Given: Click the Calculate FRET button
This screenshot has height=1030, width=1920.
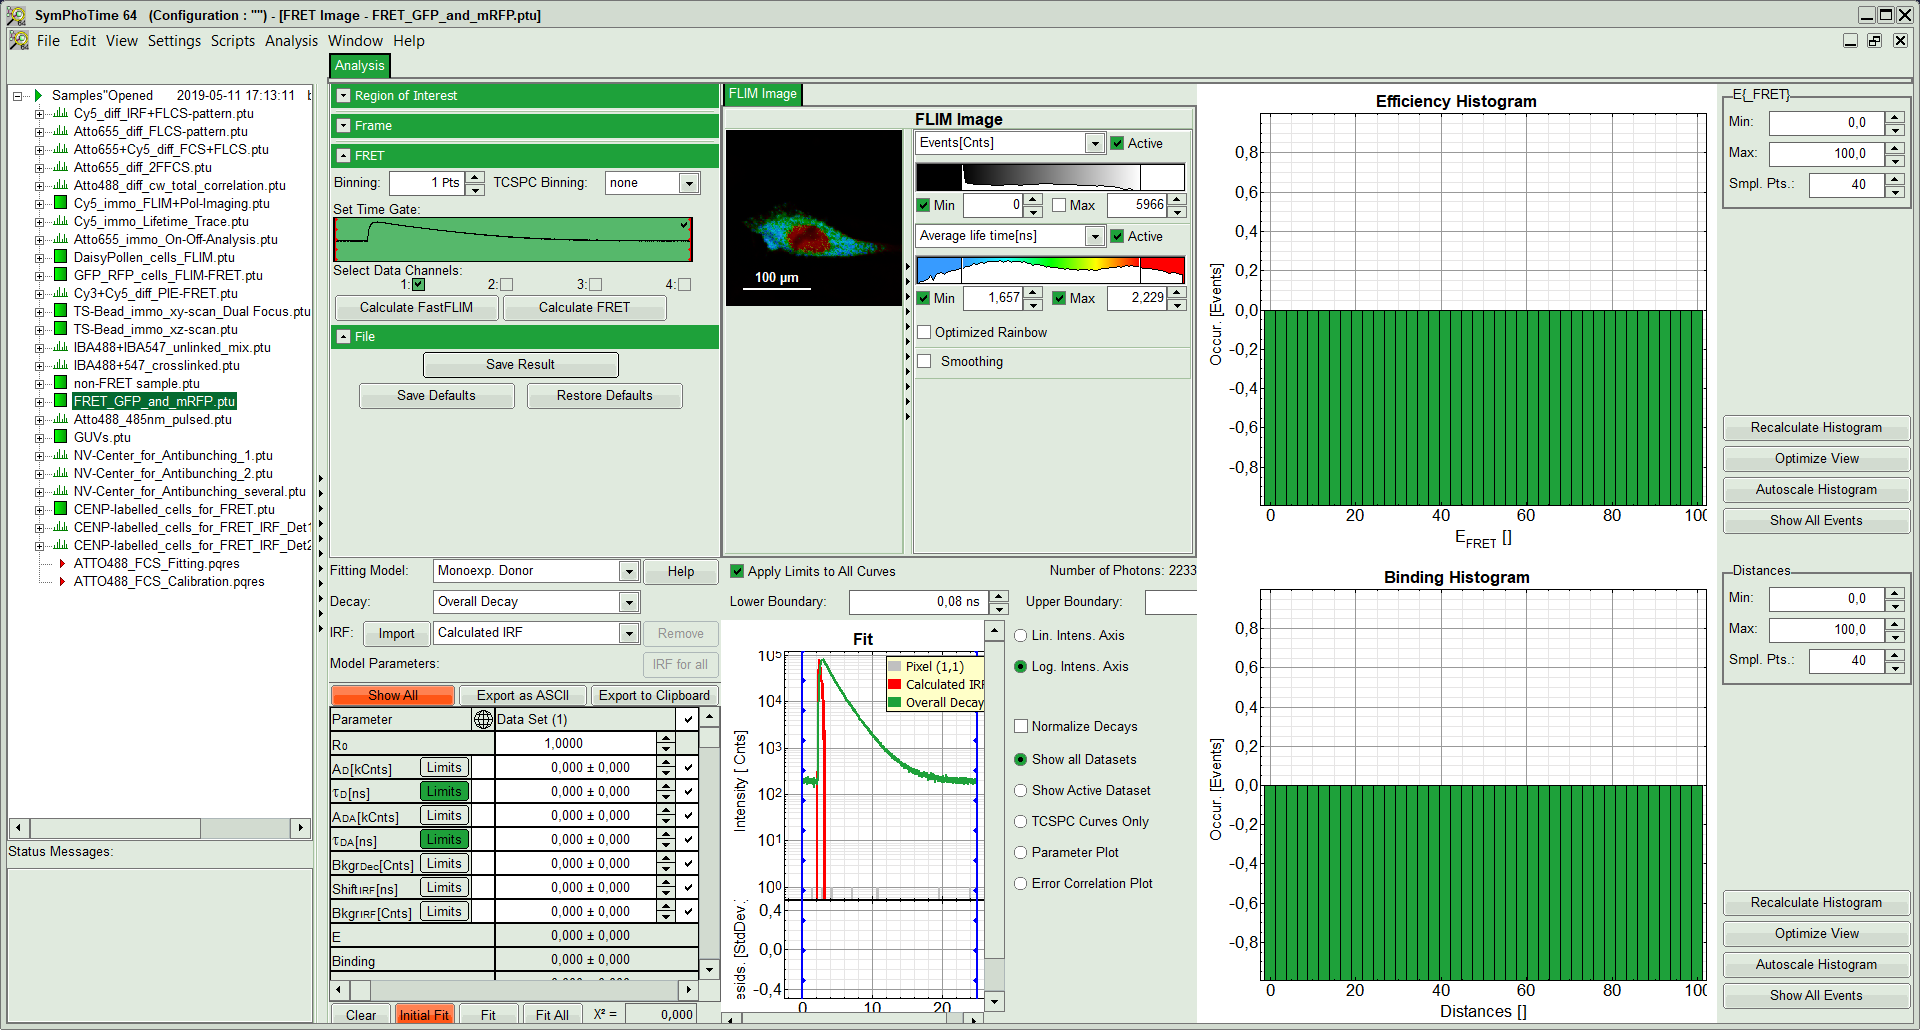Looking at the screenshot, I should (x=584, y=308).
